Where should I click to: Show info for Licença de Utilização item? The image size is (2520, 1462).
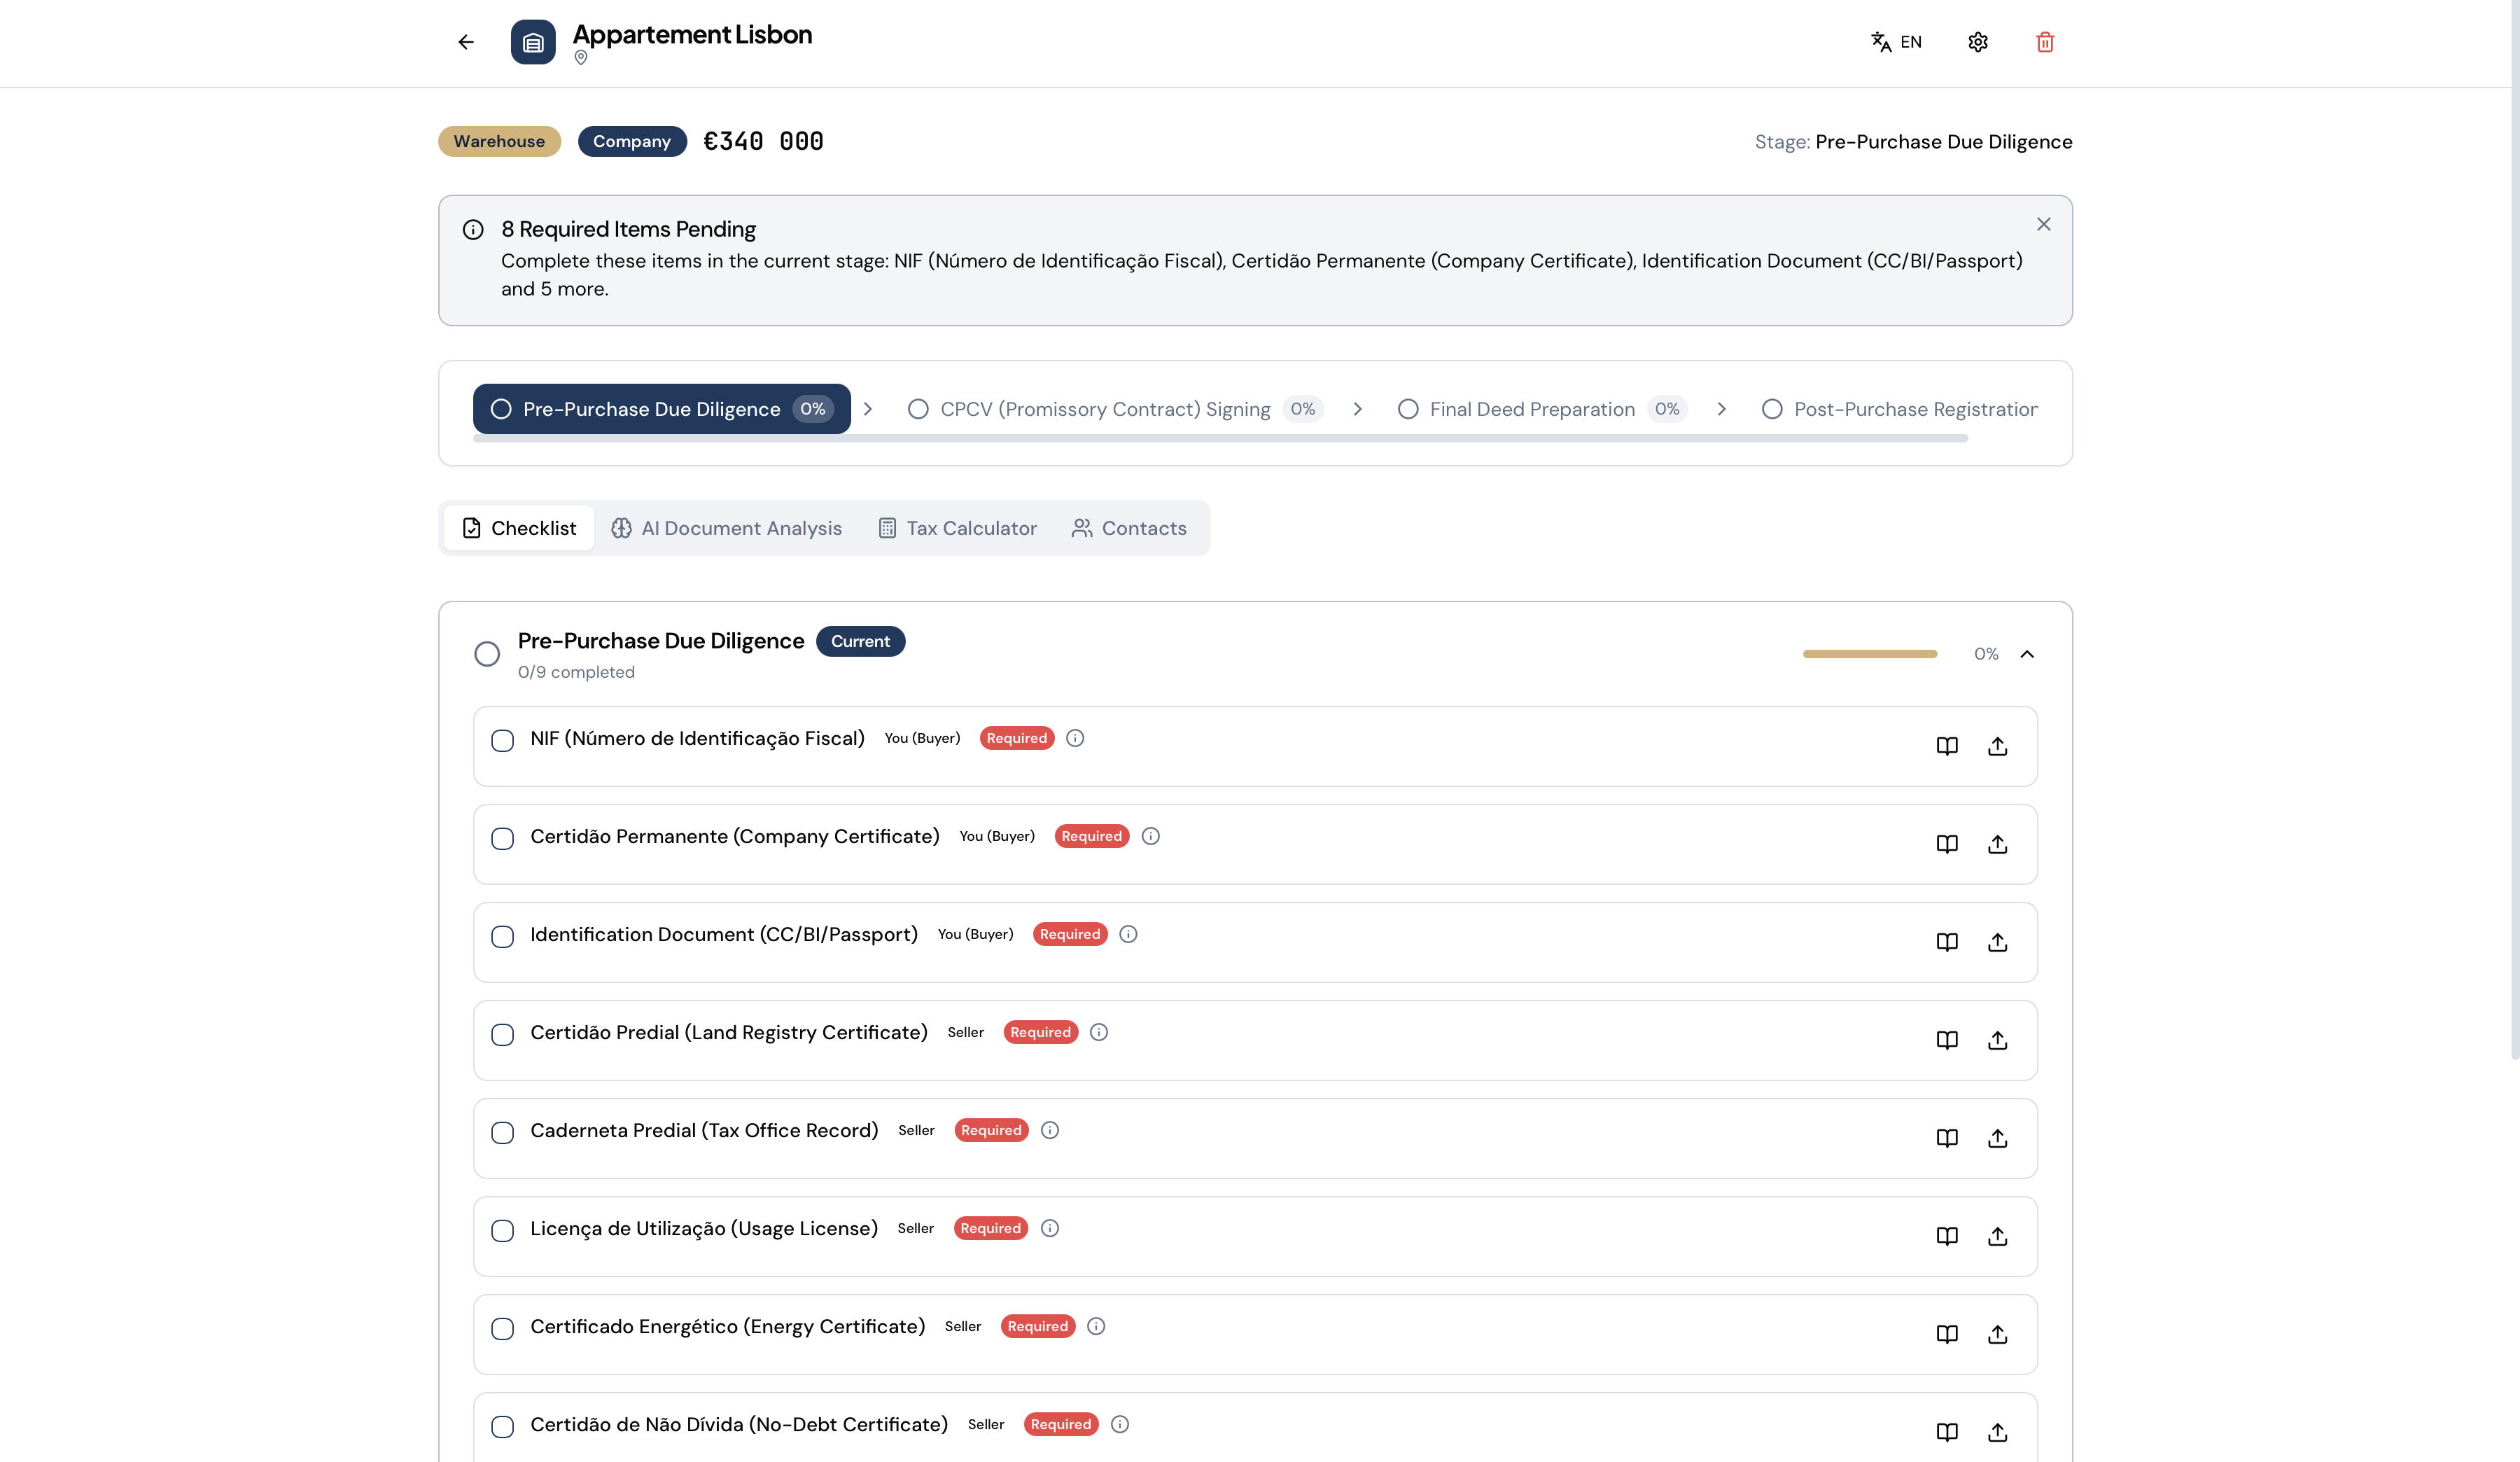click(x=1050, y=1228)
